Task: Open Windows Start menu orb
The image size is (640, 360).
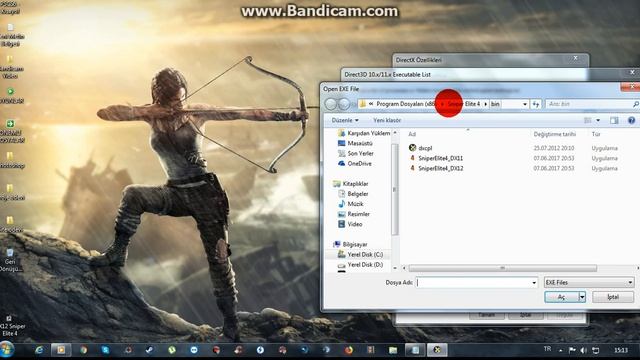Action: [x=7, y=349]
